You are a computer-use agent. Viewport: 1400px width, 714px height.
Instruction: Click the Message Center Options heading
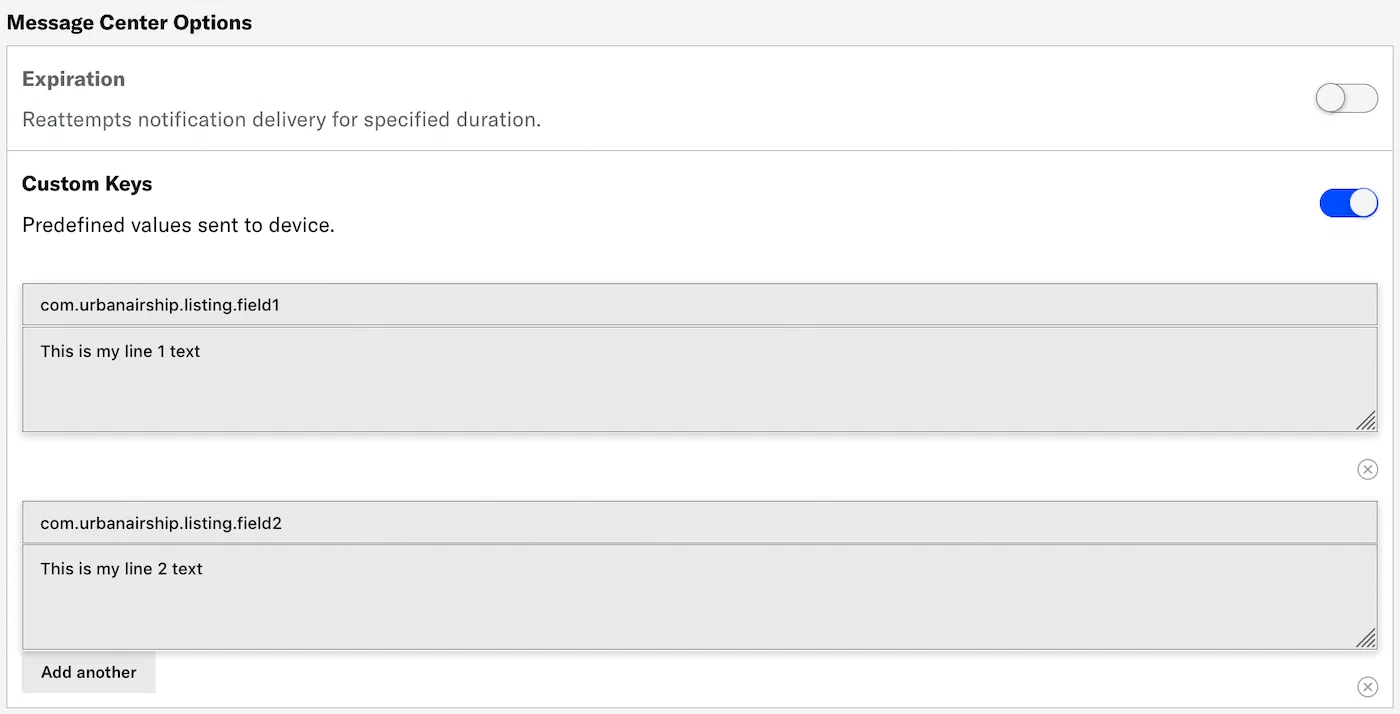point(129,21)
